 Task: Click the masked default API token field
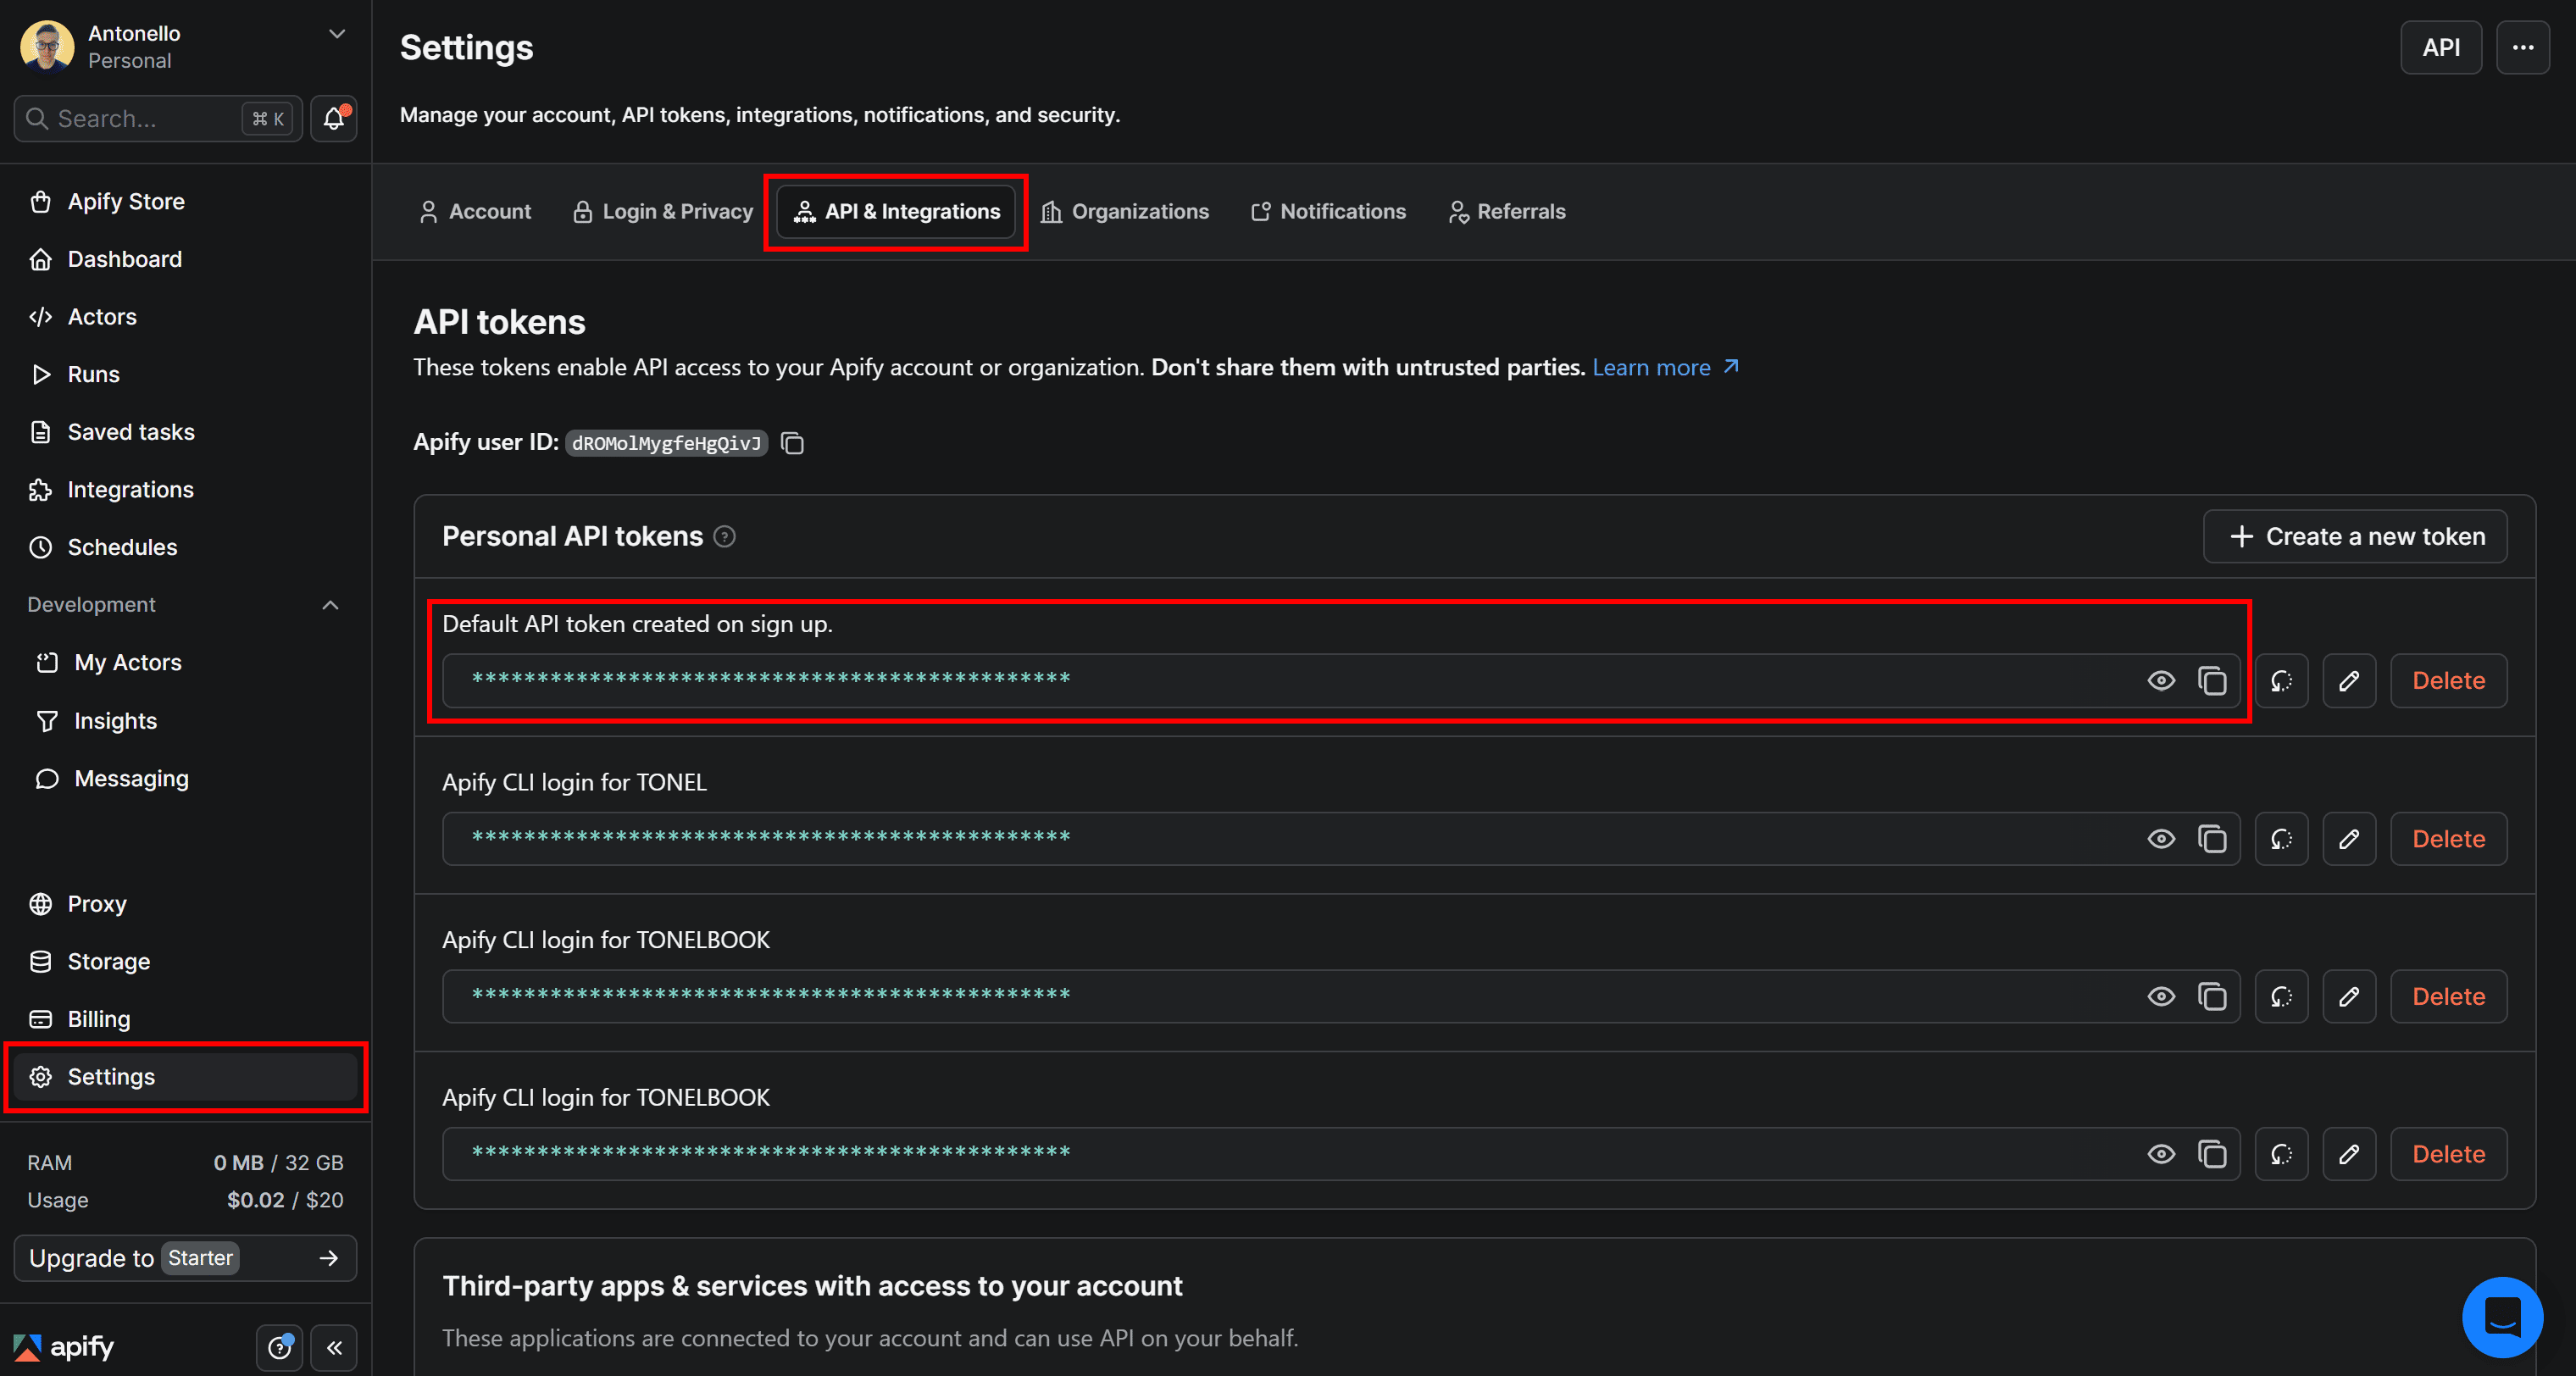coord(1340,681)
